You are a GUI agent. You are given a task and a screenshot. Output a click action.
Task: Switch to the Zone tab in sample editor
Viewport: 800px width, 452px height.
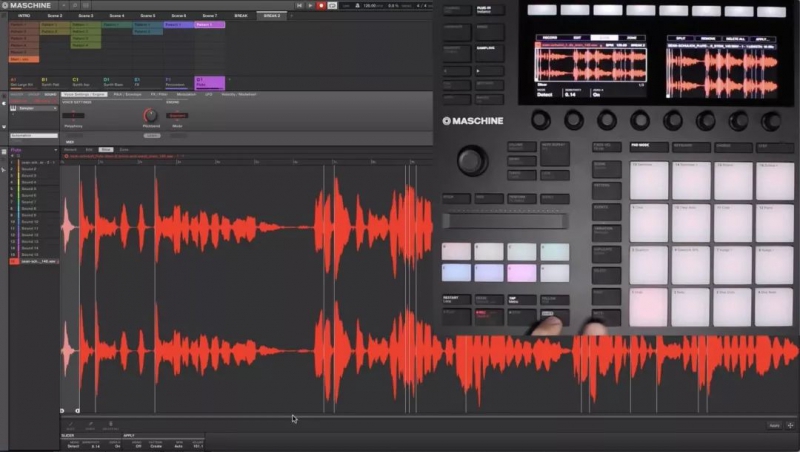[124, 149]
